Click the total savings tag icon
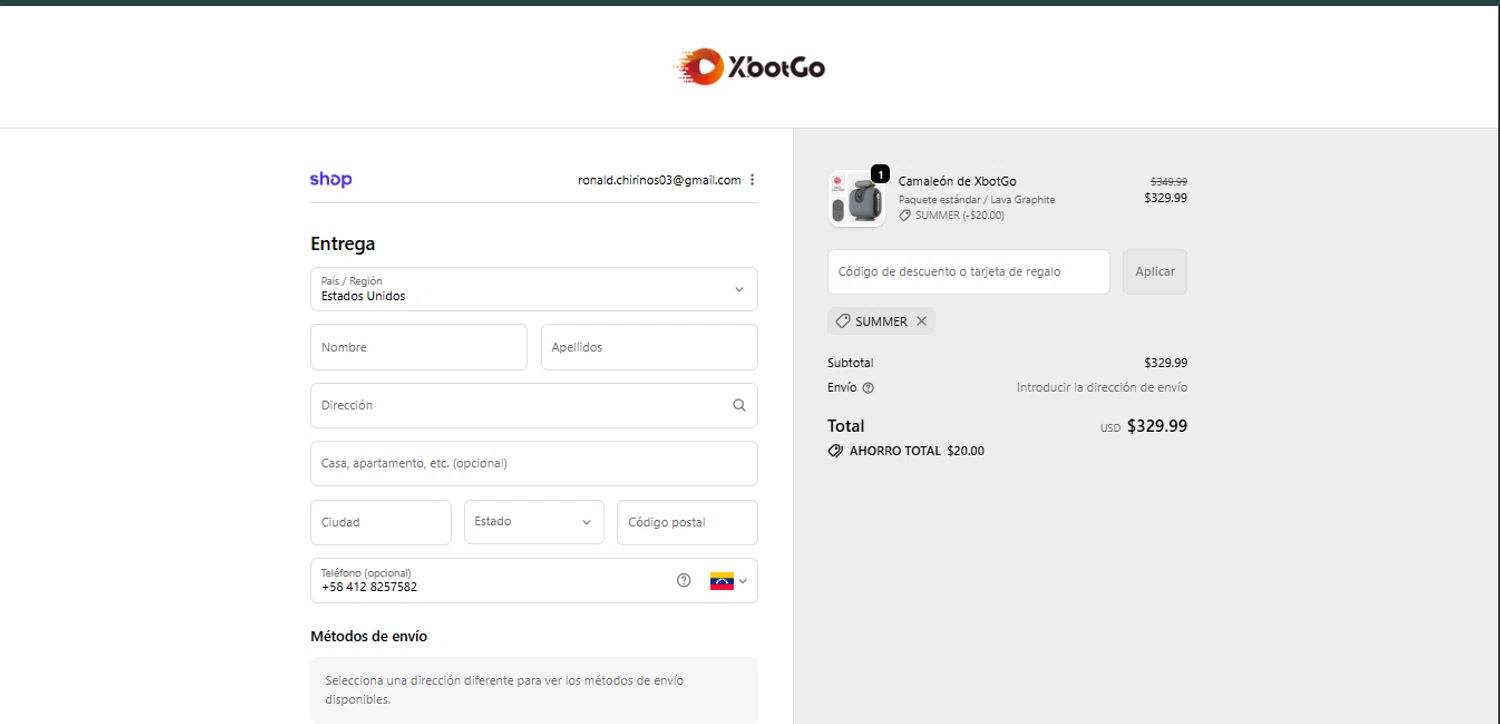The height and width of the screenshot is (724, 1500). pos(836,451)
